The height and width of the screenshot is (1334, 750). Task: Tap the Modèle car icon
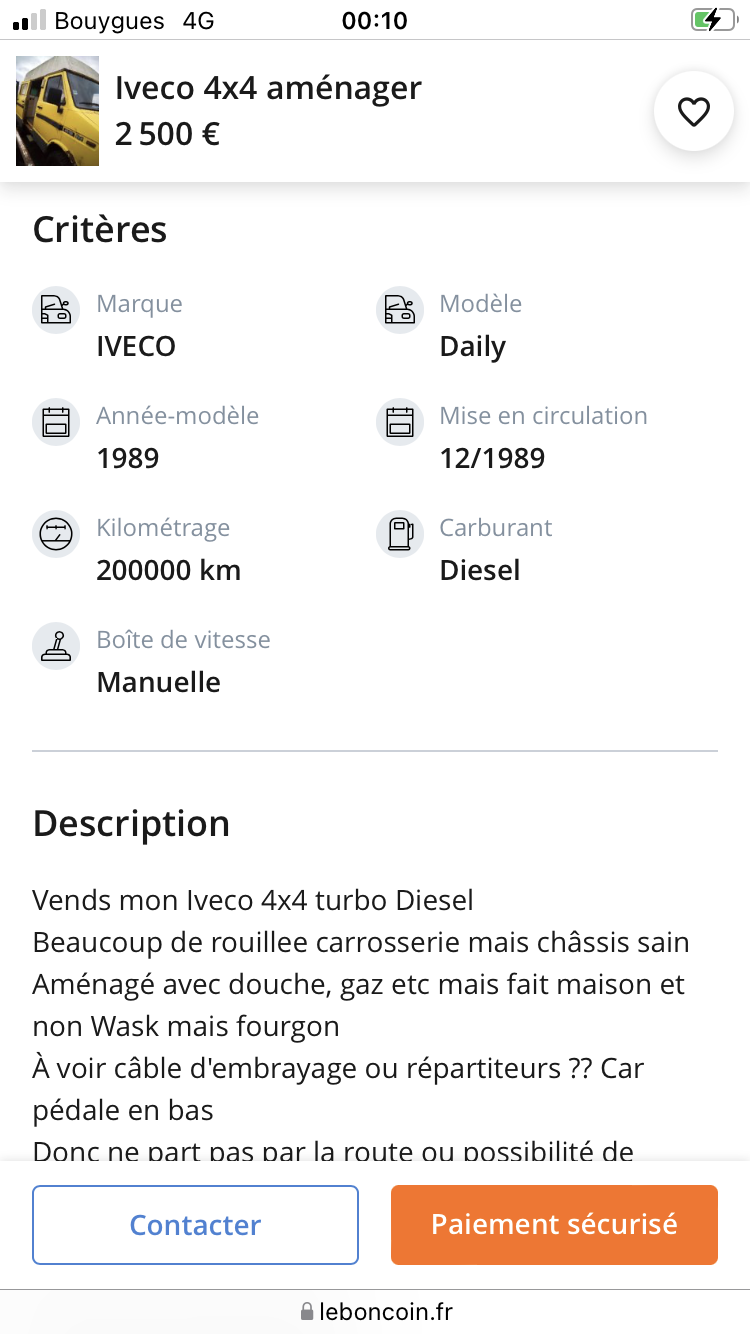point(400,310)
